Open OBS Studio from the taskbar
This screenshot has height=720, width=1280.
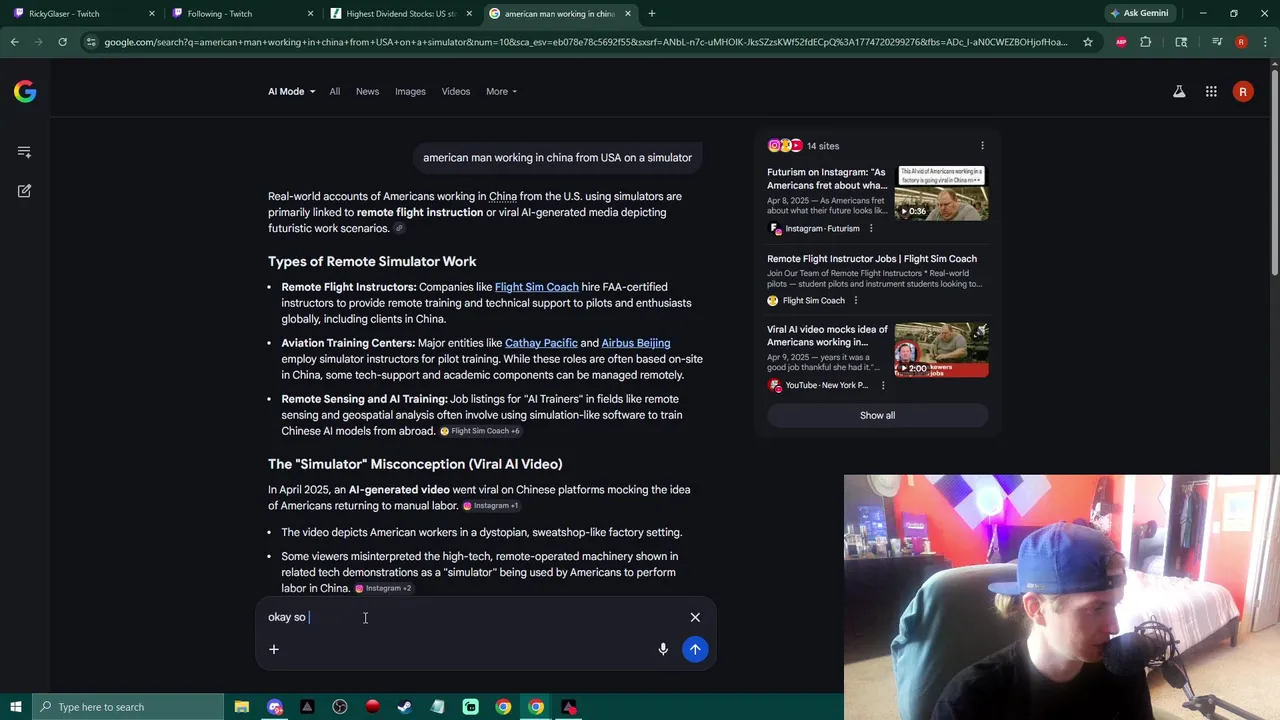tap(340, 707)
